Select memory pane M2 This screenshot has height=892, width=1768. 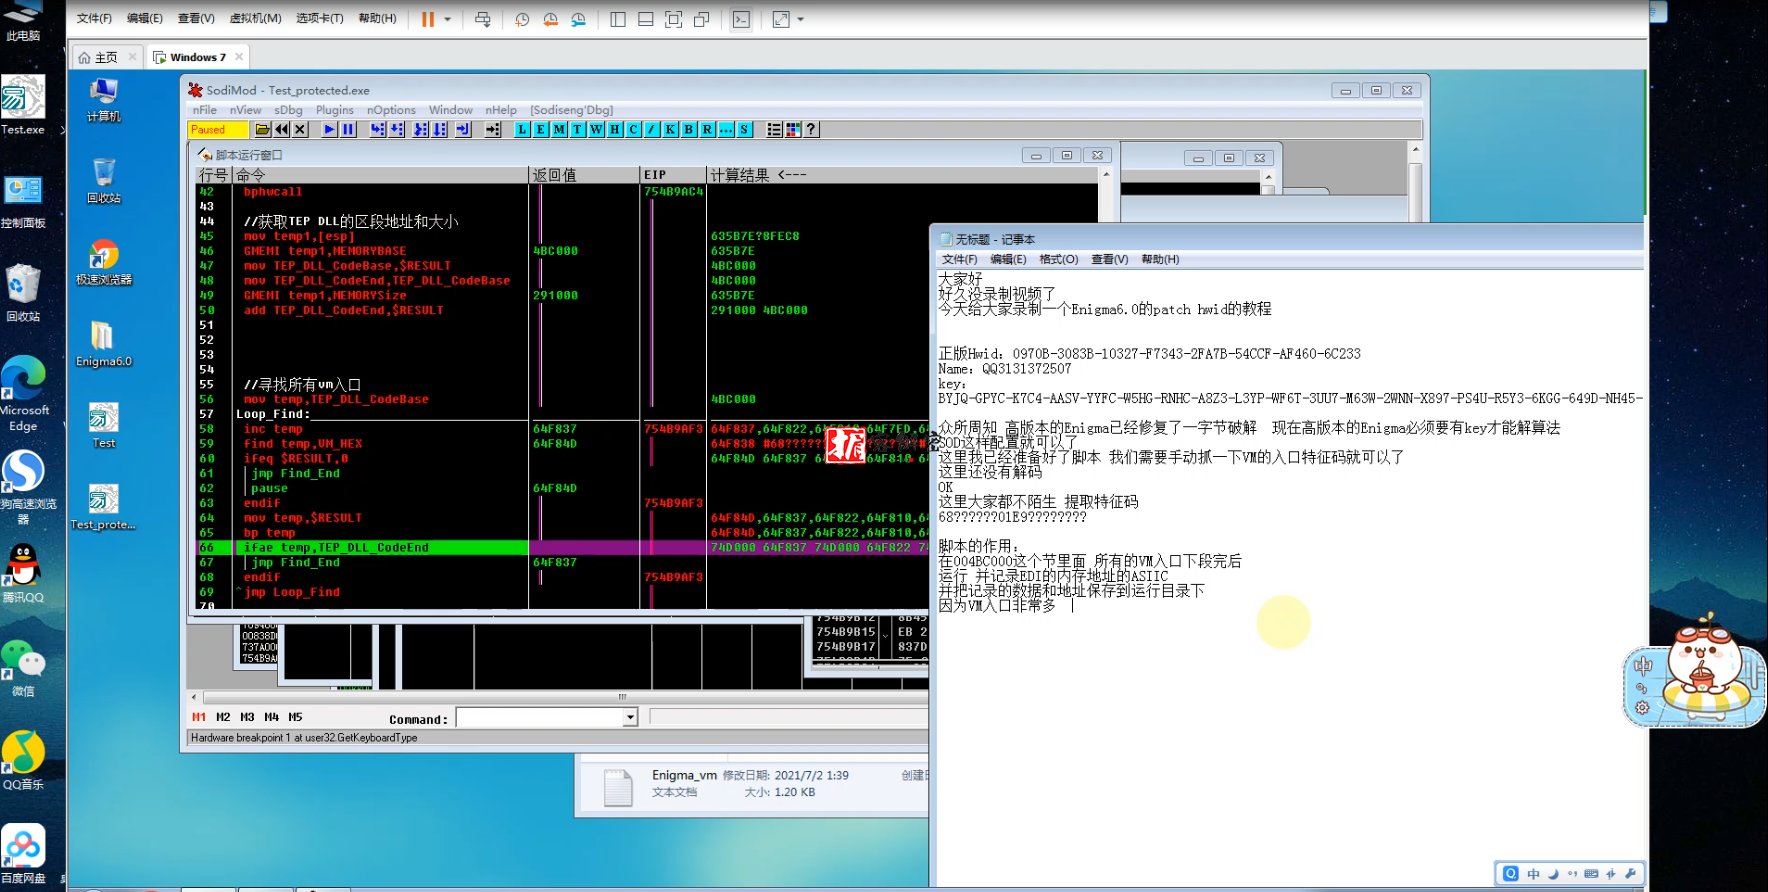coord(223,717)
